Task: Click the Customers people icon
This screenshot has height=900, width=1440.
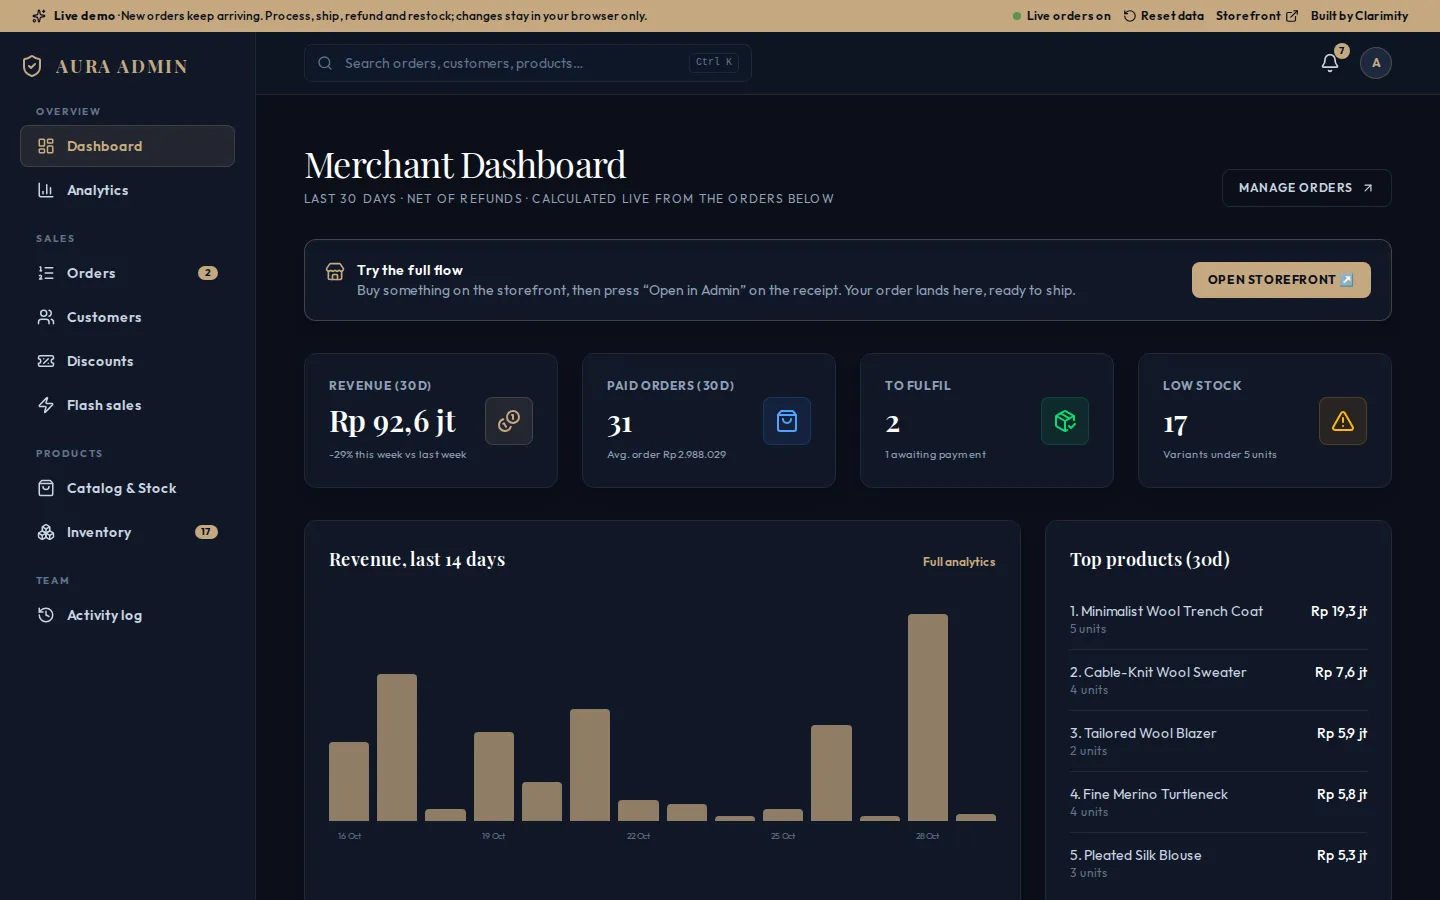Action: click(x=46, y=317)
